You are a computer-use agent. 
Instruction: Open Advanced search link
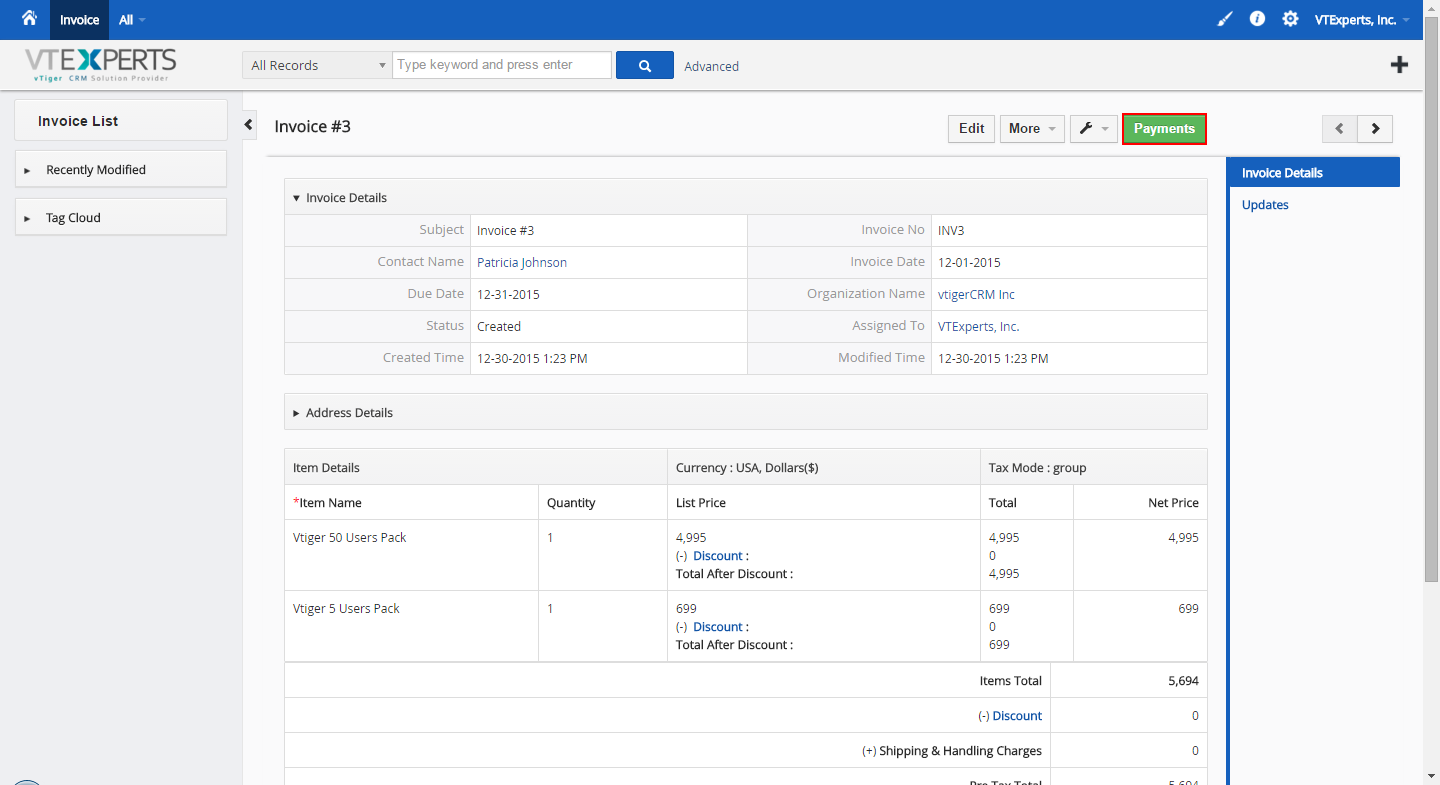coord(712,66)
